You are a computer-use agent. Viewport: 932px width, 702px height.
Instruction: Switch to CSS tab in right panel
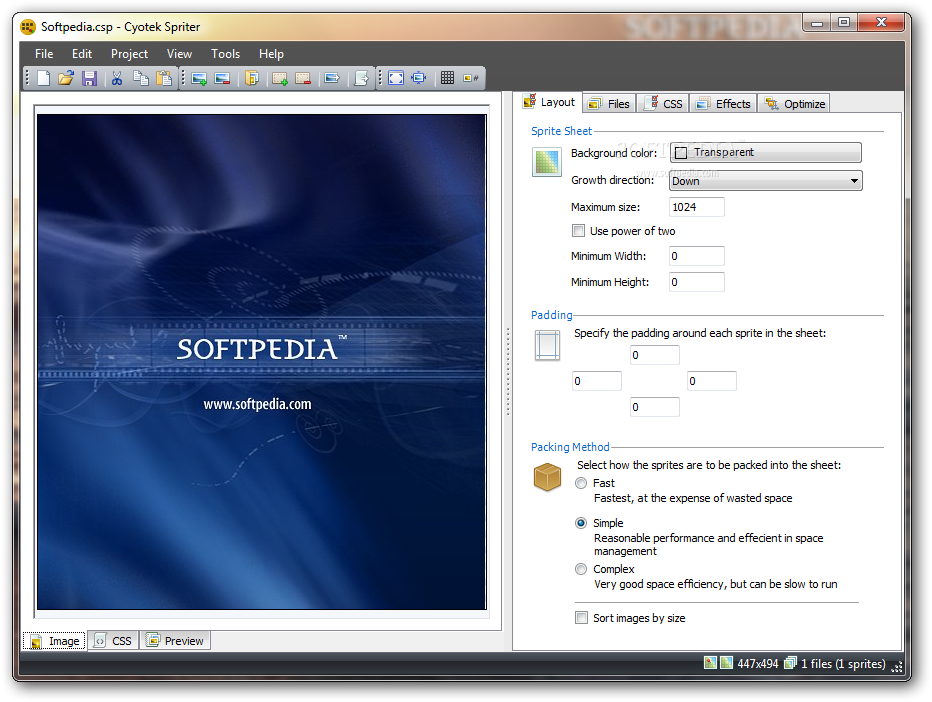(x=663, y=104)
